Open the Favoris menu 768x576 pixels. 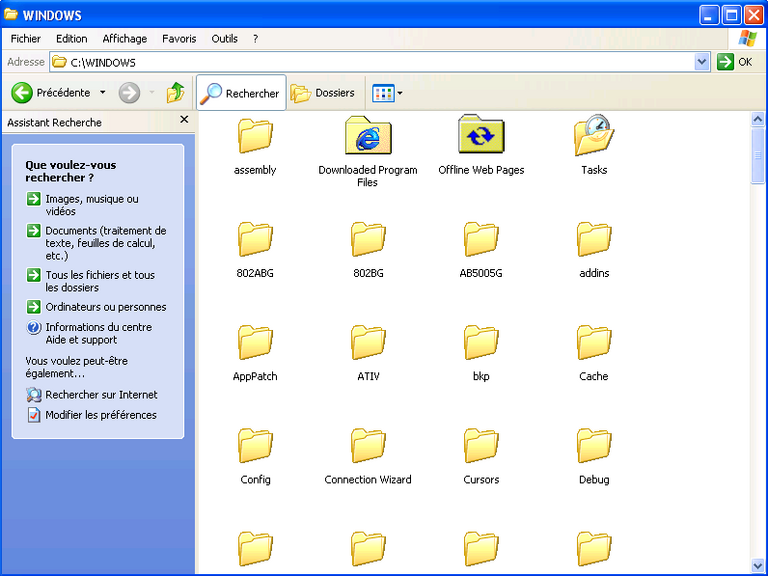pyautogui.click(x=179, y=39)
